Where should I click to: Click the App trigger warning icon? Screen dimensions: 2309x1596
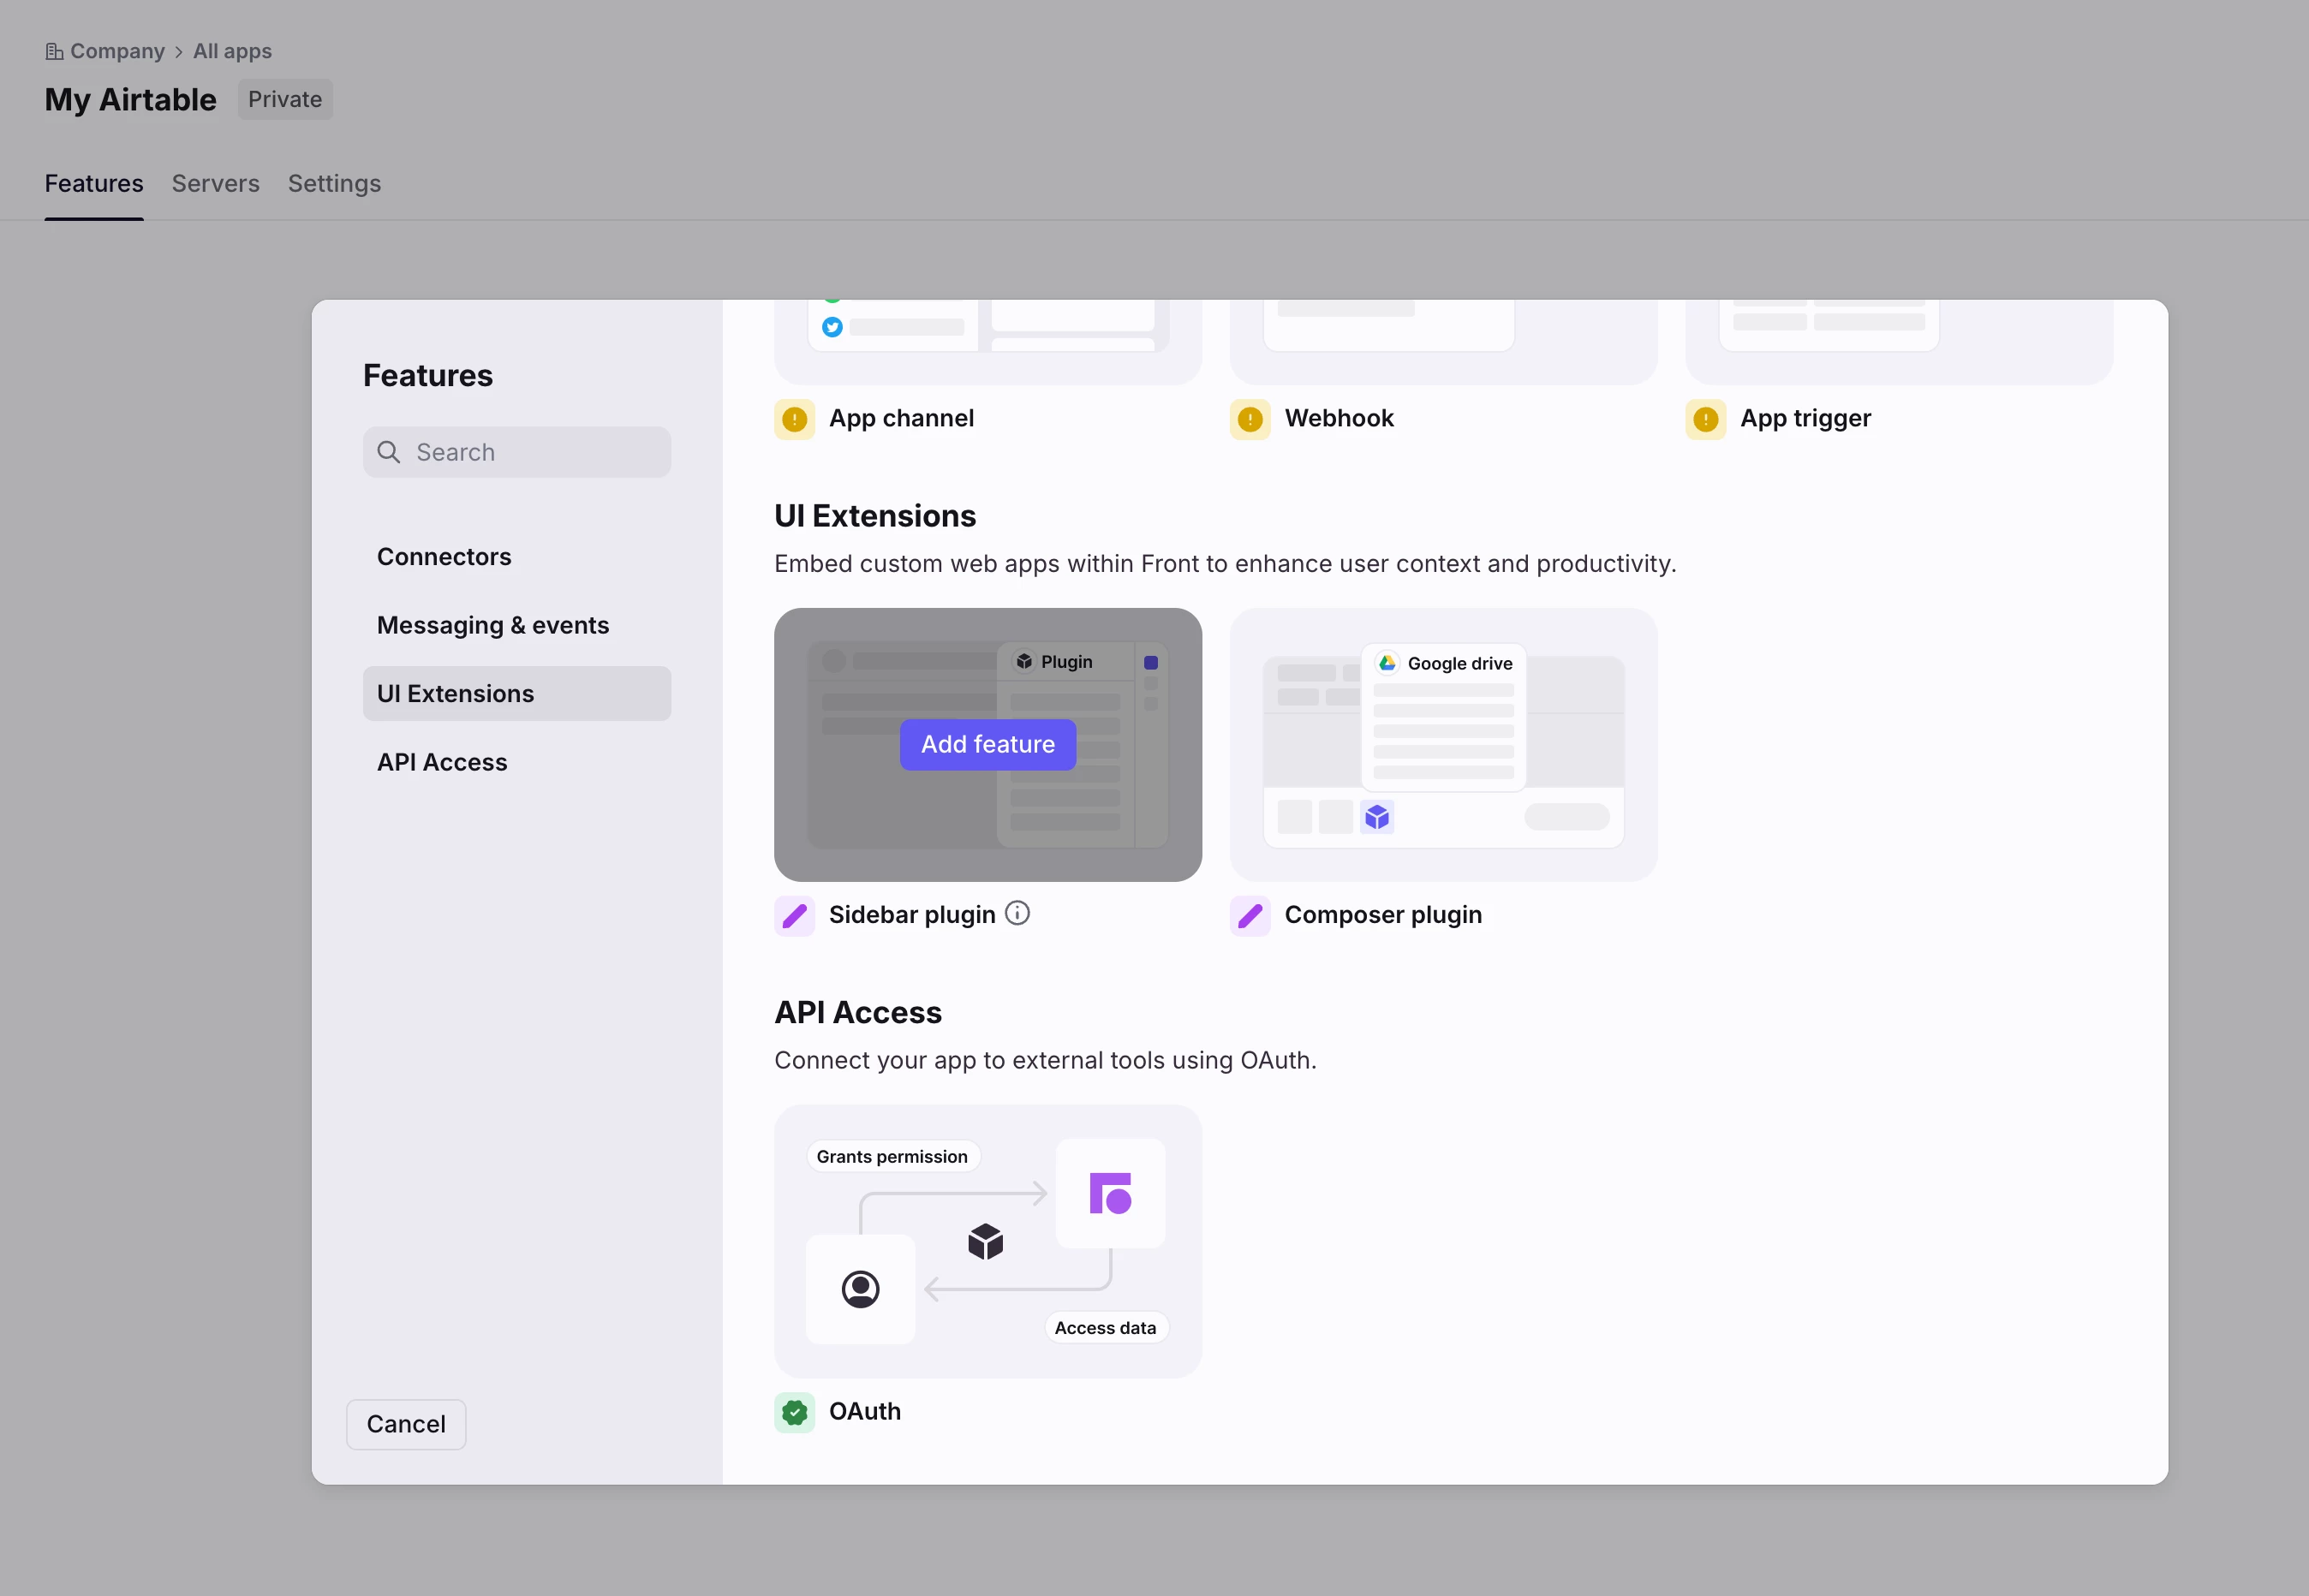click(1705, 419)
